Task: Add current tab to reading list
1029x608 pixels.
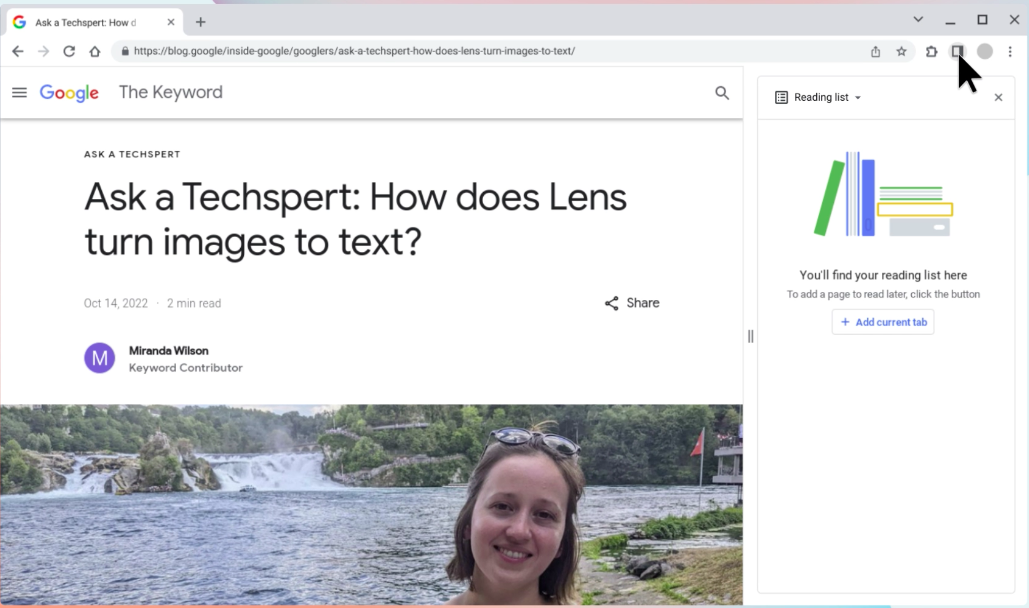Action: [883, 322]
